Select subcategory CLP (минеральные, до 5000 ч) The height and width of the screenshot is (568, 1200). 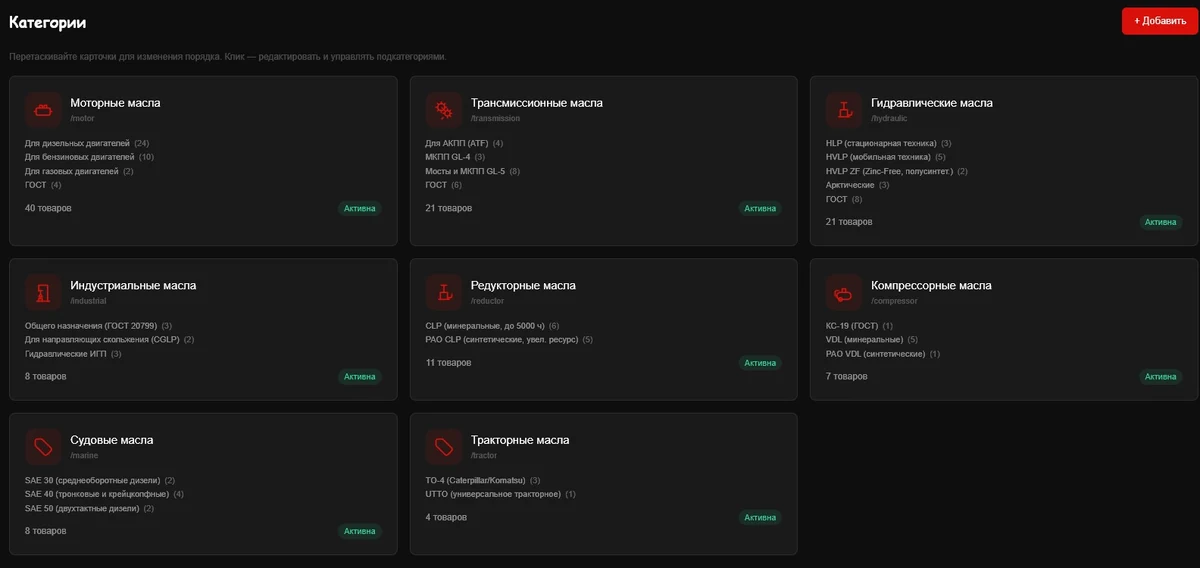[x=484, y=326]
